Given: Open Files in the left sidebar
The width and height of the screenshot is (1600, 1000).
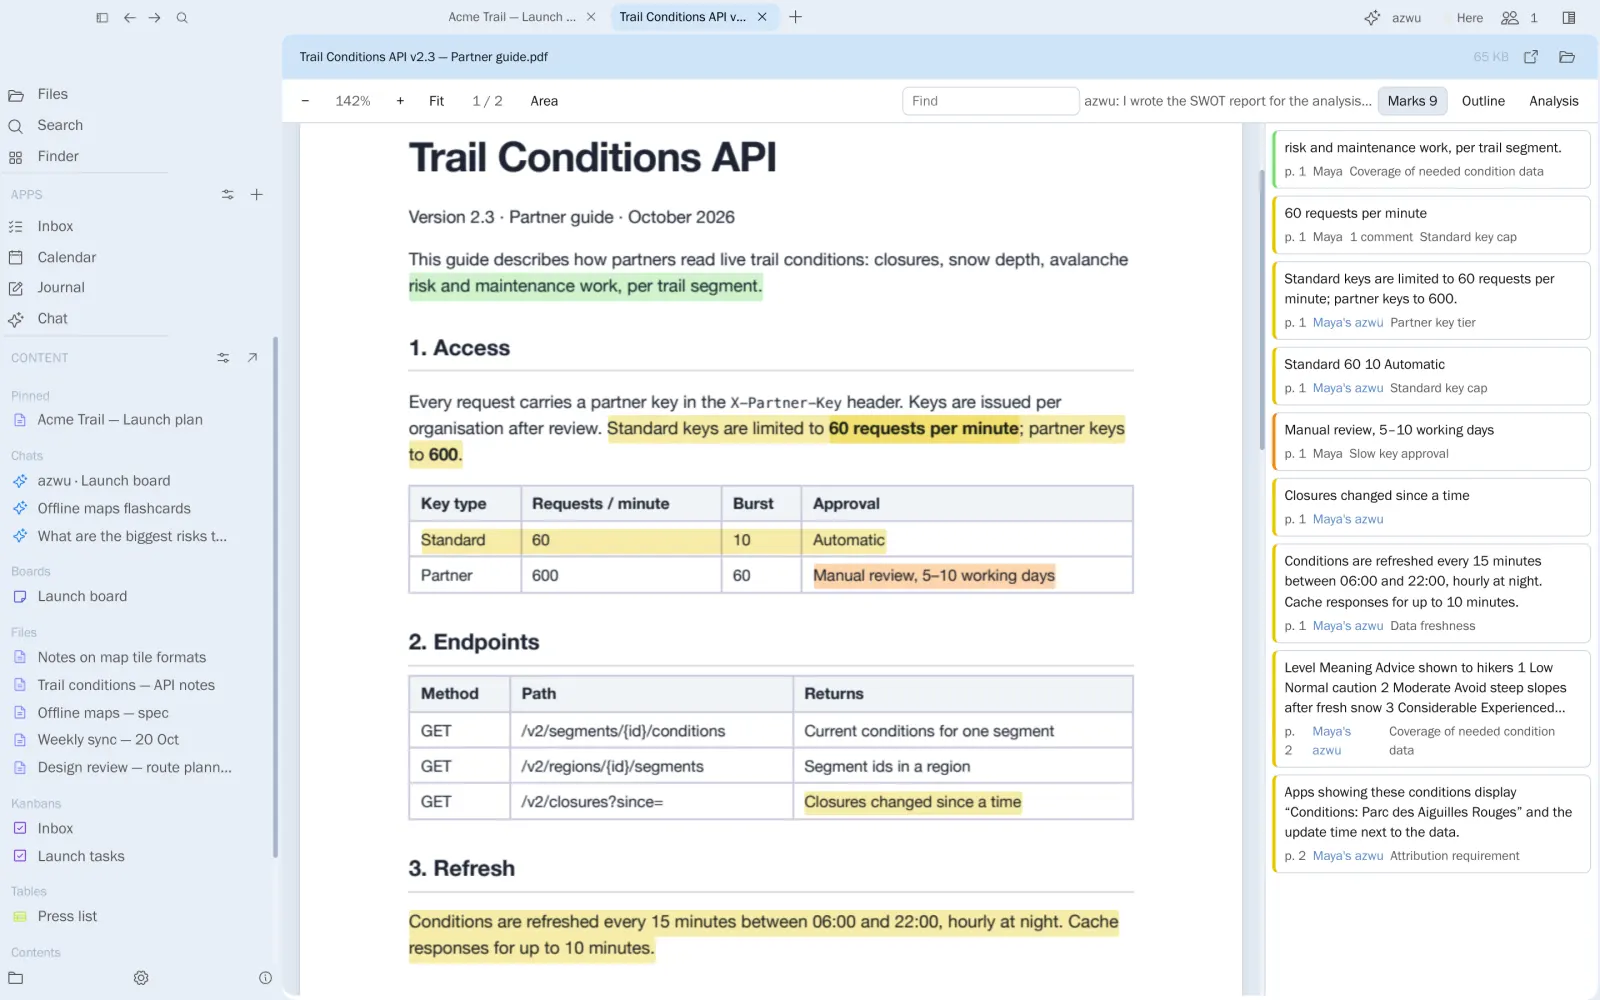Looking at the screenshot, I should click(52, 94).
